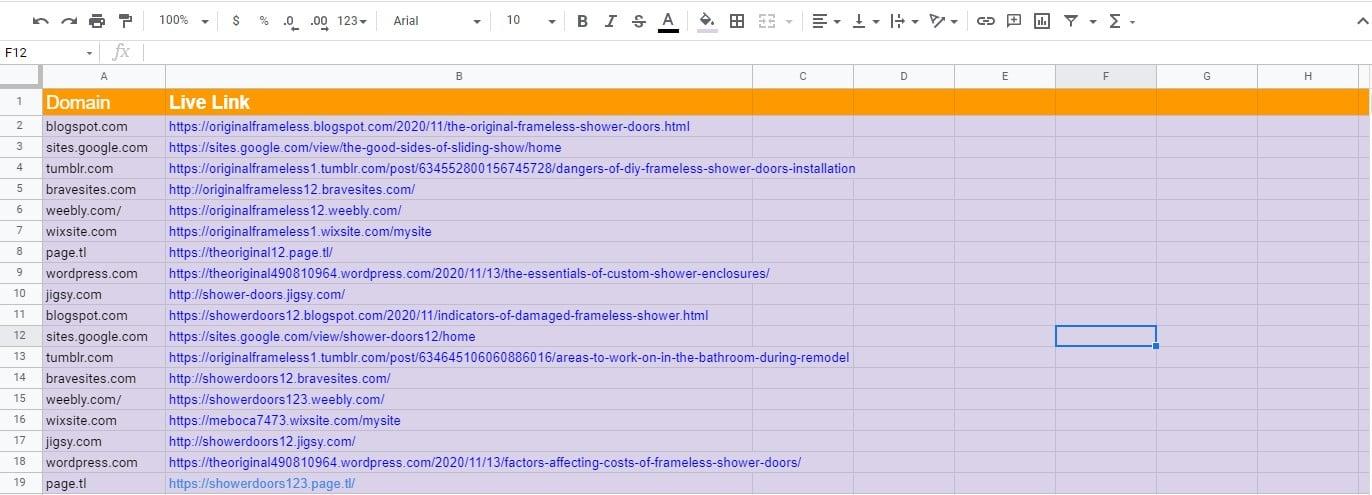
Task: Open the font size 10 dropdown
Action: pos(530,21)
